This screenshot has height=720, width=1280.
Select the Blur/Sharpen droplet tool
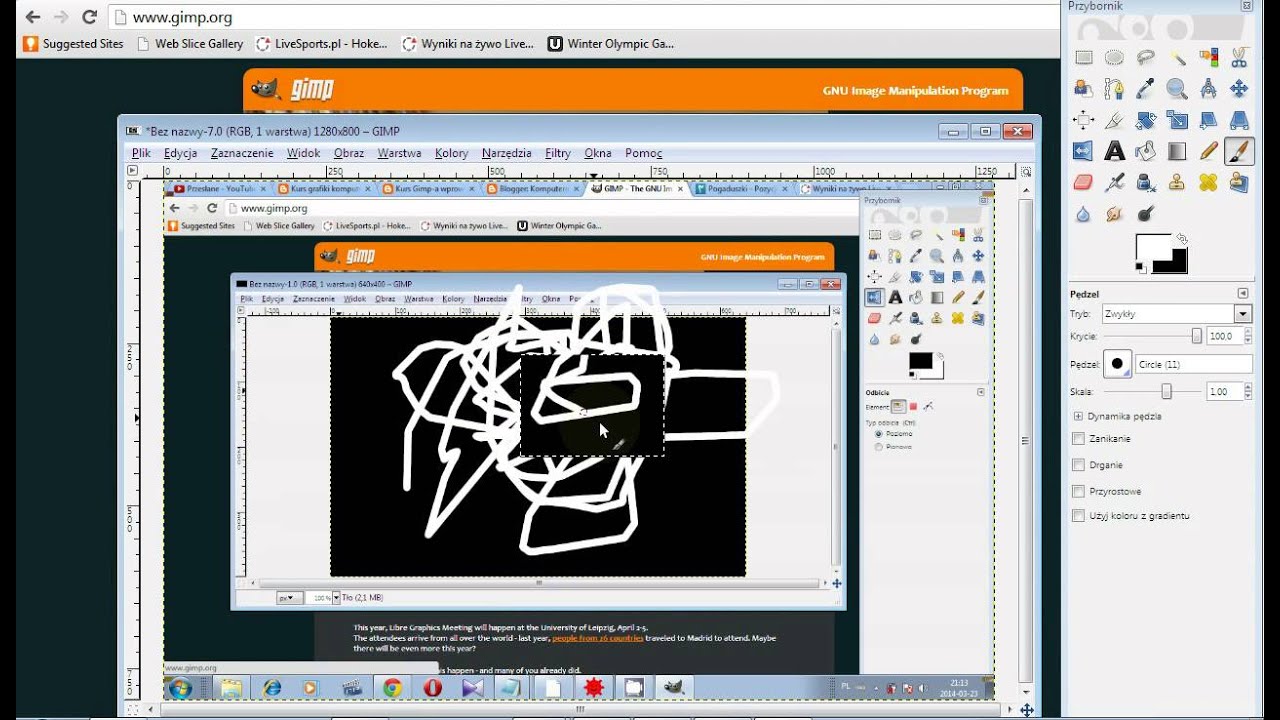pyautogui.click(x=1084, y=213)
